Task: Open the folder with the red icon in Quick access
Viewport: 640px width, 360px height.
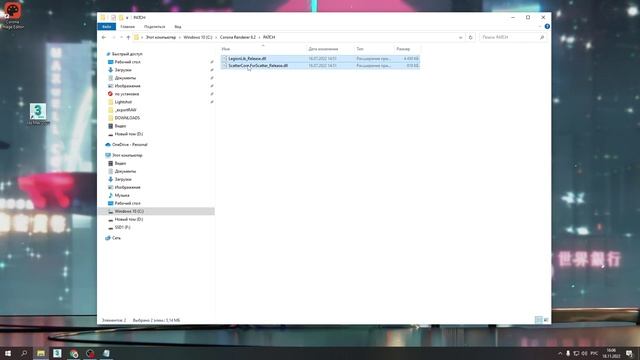Action: point(127,94)
